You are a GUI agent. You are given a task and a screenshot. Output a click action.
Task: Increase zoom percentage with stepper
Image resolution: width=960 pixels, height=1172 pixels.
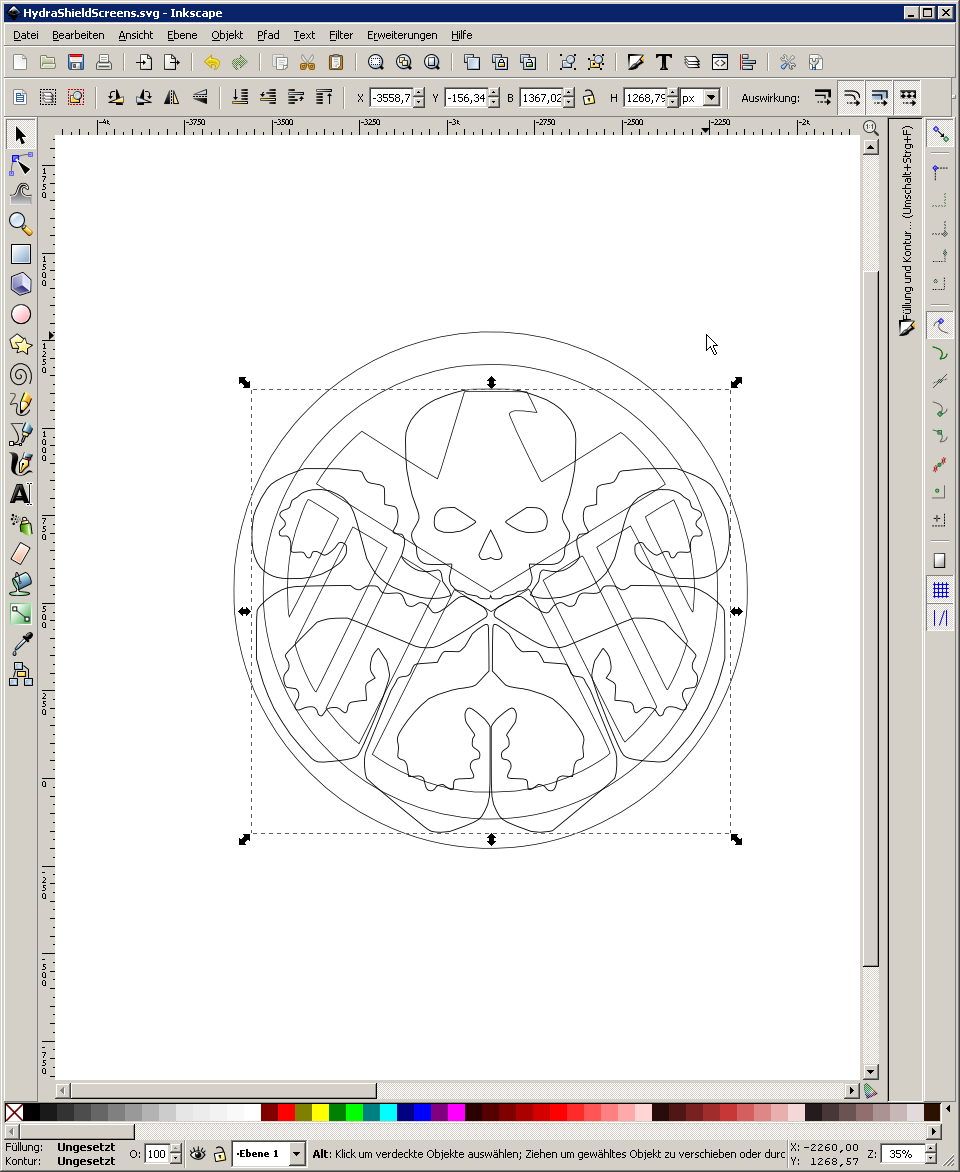point(932,1150)
